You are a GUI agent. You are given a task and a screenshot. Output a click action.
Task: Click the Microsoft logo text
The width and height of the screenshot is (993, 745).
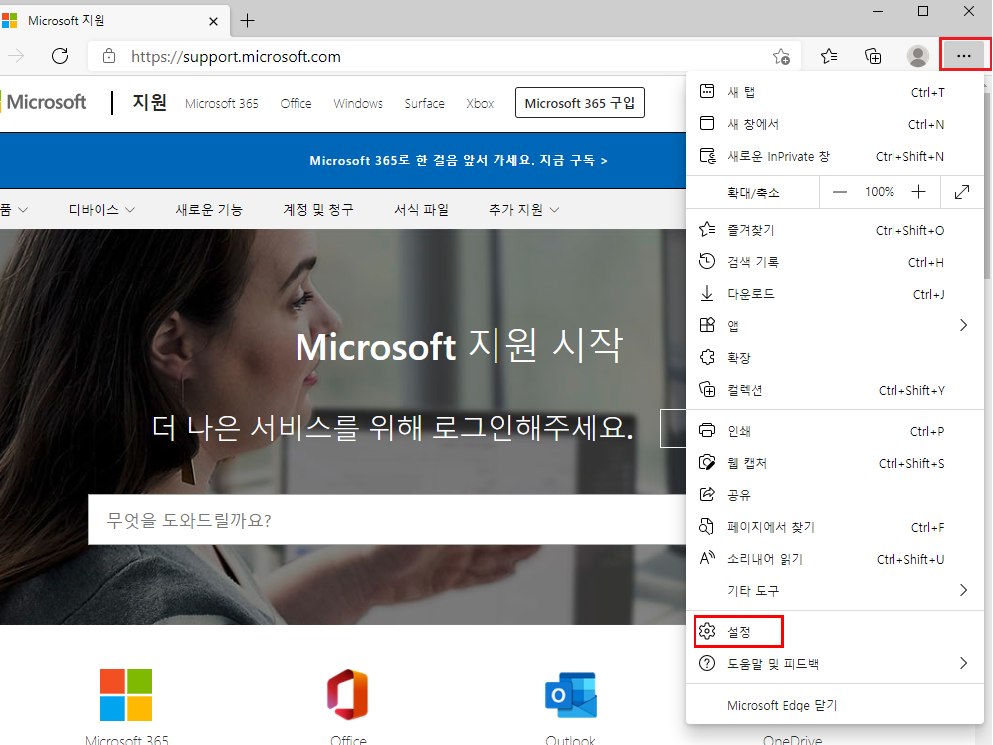click(46, 102)
